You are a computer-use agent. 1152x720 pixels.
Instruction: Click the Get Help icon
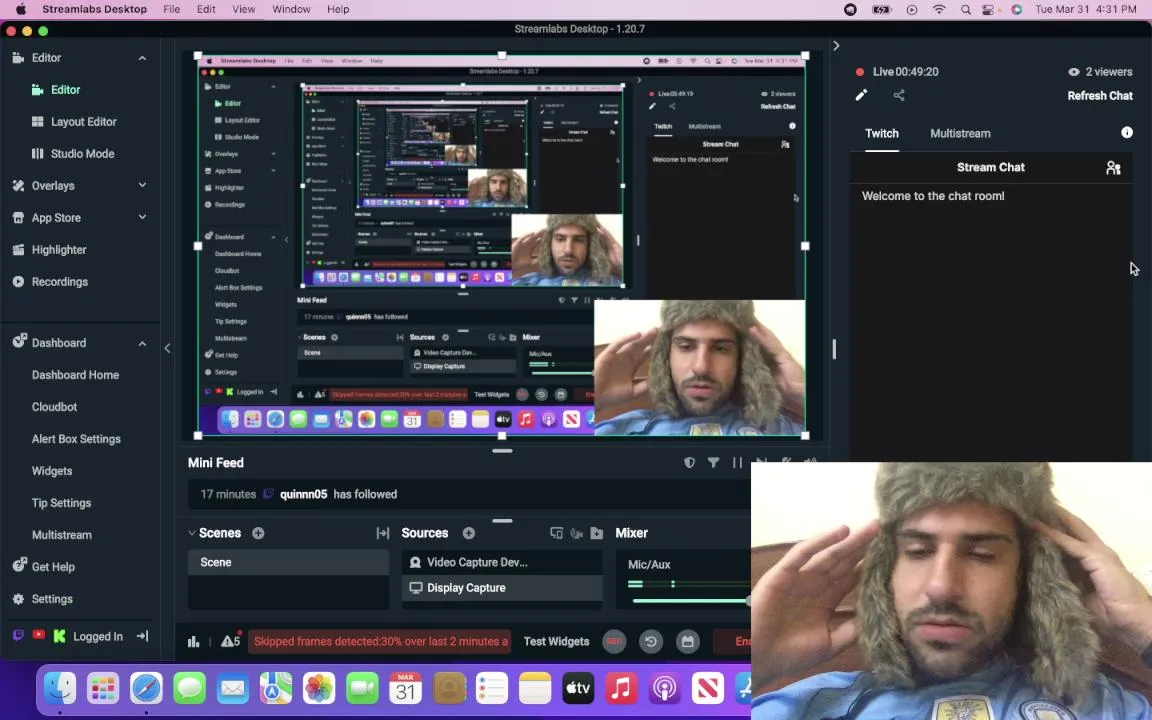19,566
